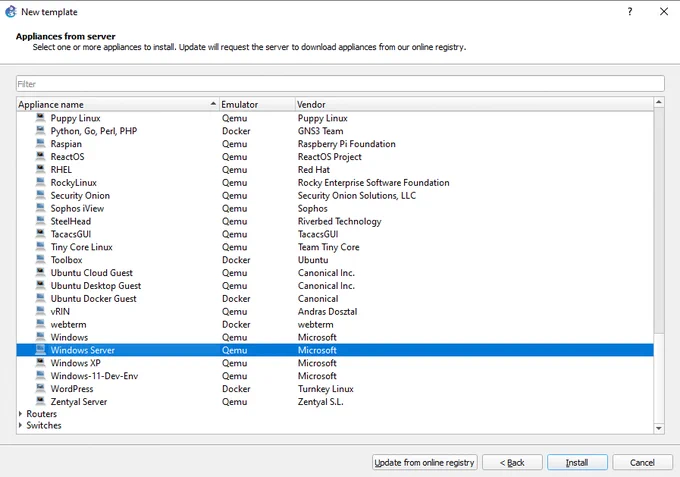
Task: Click the GNS3 icon in title bar
Action: pos(10,12)
